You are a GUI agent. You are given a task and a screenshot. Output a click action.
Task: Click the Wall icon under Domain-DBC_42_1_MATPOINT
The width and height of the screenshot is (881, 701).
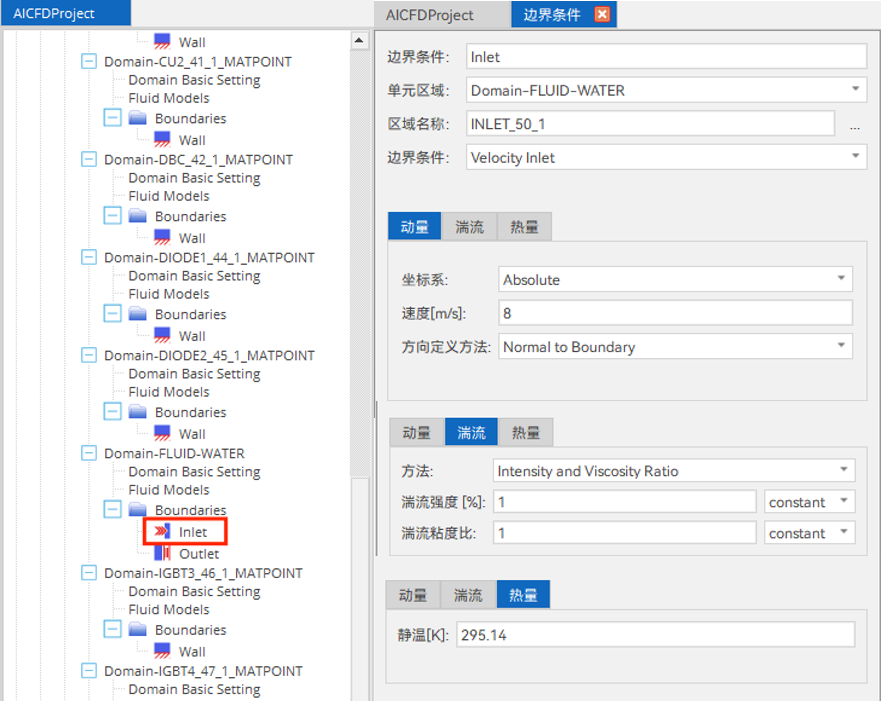pyautogui.click(x=162, y=238)
